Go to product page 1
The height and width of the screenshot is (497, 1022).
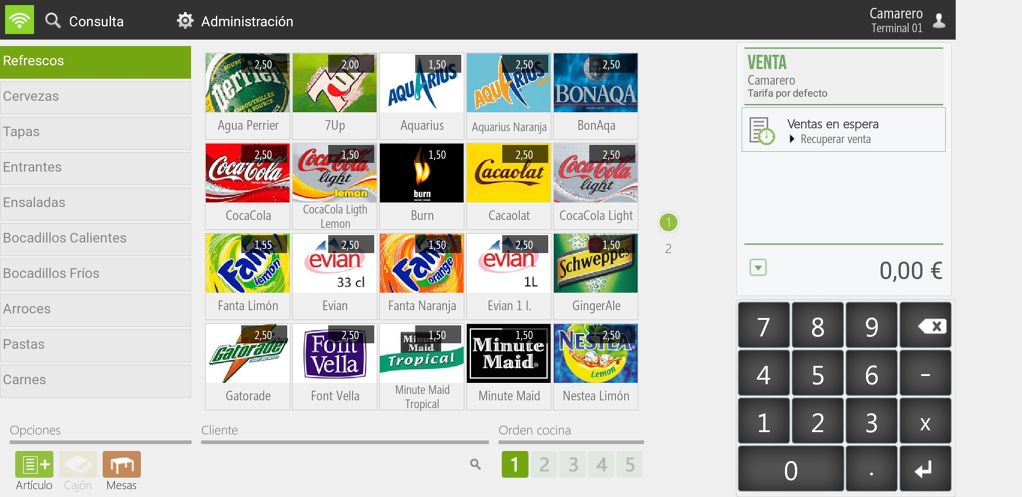tap(668, 223)
